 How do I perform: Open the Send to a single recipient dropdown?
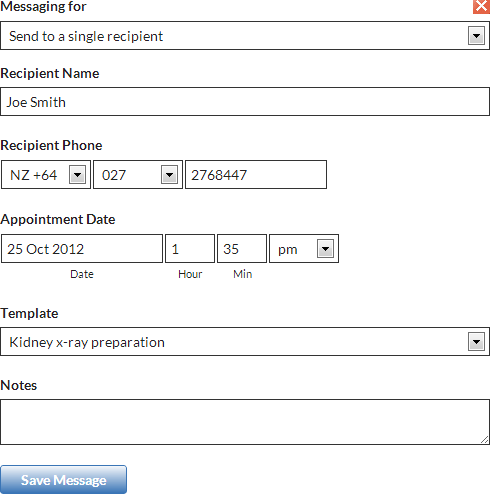tap(245, 36)
